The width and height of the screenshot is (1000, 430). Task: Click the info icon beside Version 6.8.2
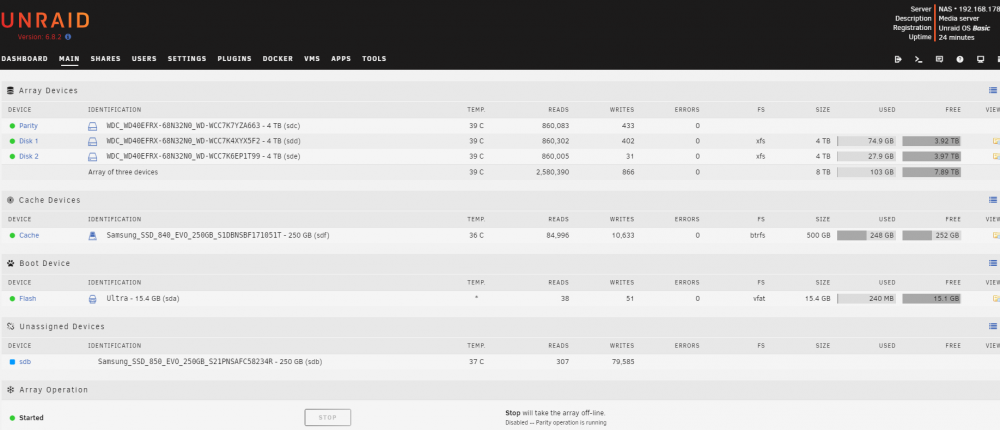click(68, 37)
